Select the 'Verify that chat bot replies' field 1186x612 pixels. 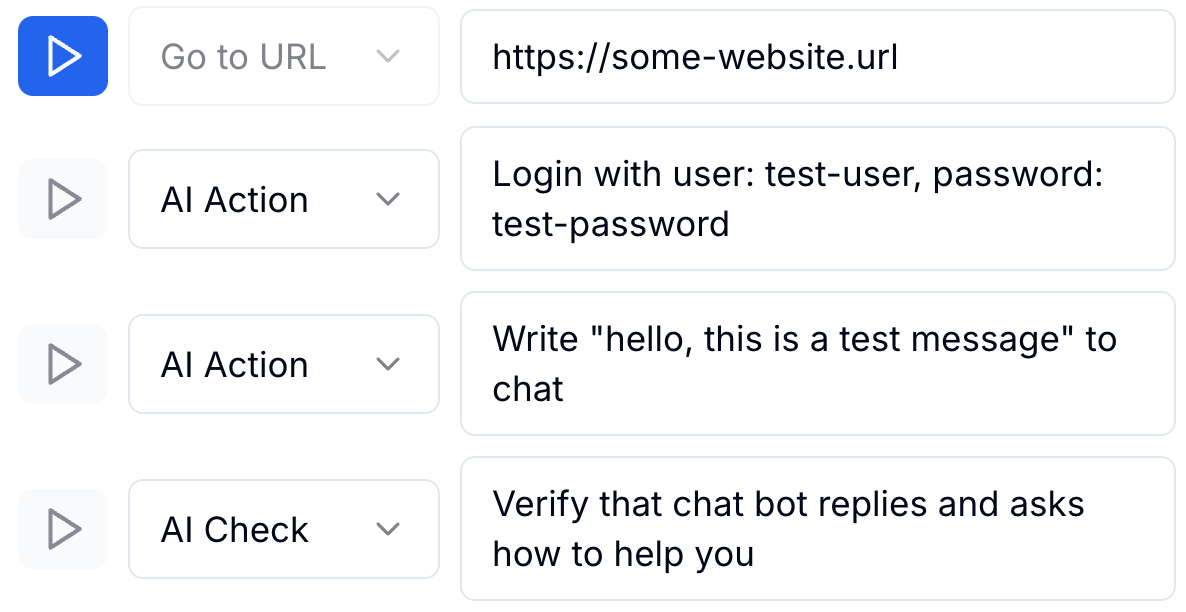[817, 529]
